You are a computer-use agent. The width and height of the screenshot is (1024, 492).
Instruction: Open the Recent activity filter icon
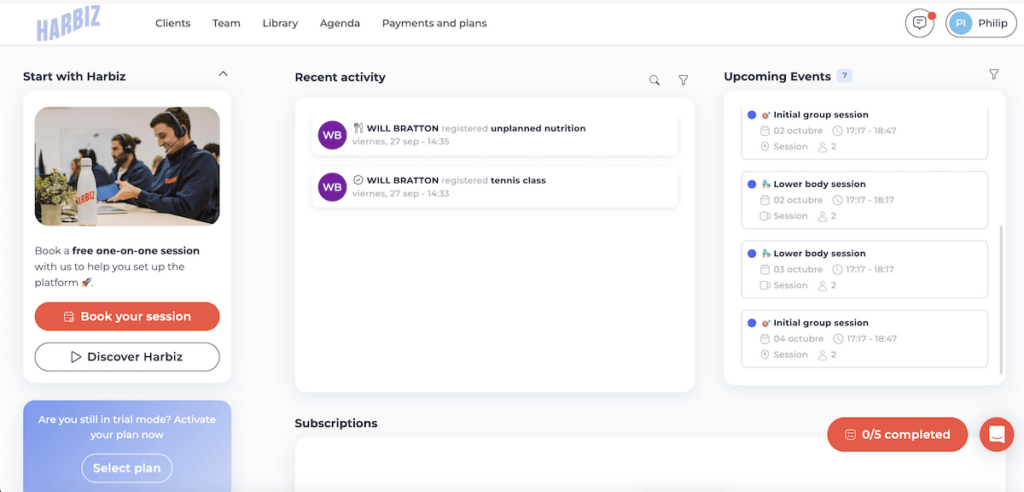pos(683,80)
